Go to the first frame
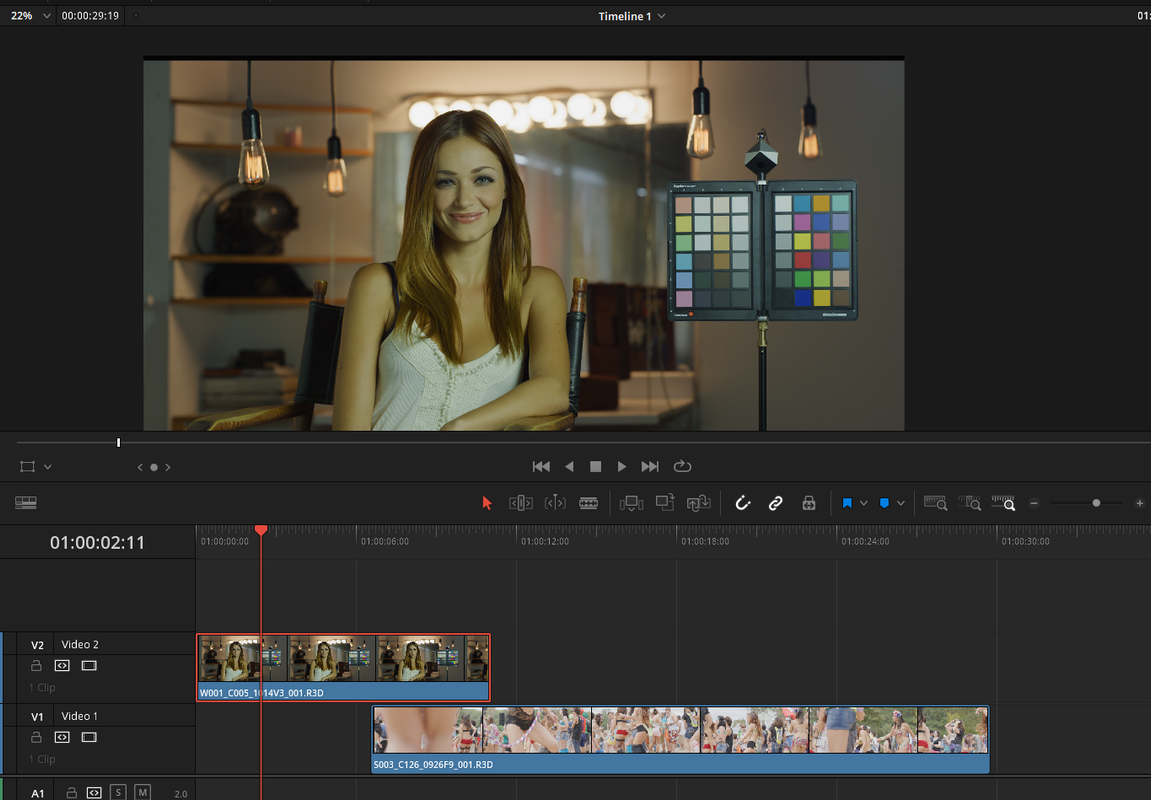1151x800 pixels. [541, 467]
